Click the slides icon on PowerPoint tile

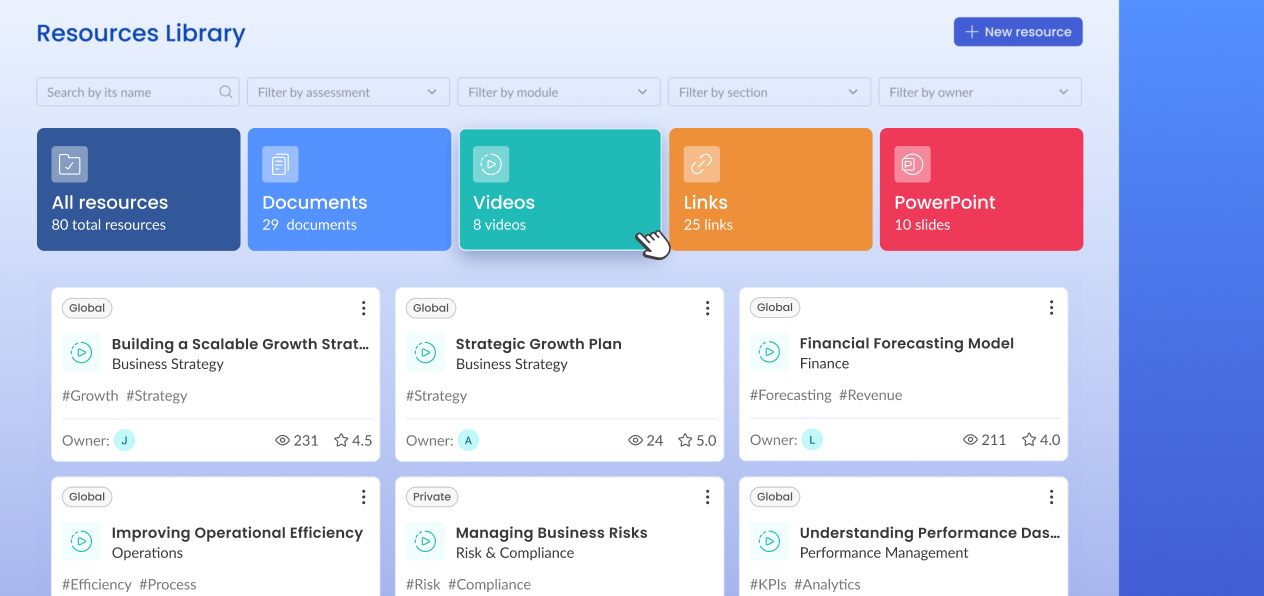coord(912,164)
